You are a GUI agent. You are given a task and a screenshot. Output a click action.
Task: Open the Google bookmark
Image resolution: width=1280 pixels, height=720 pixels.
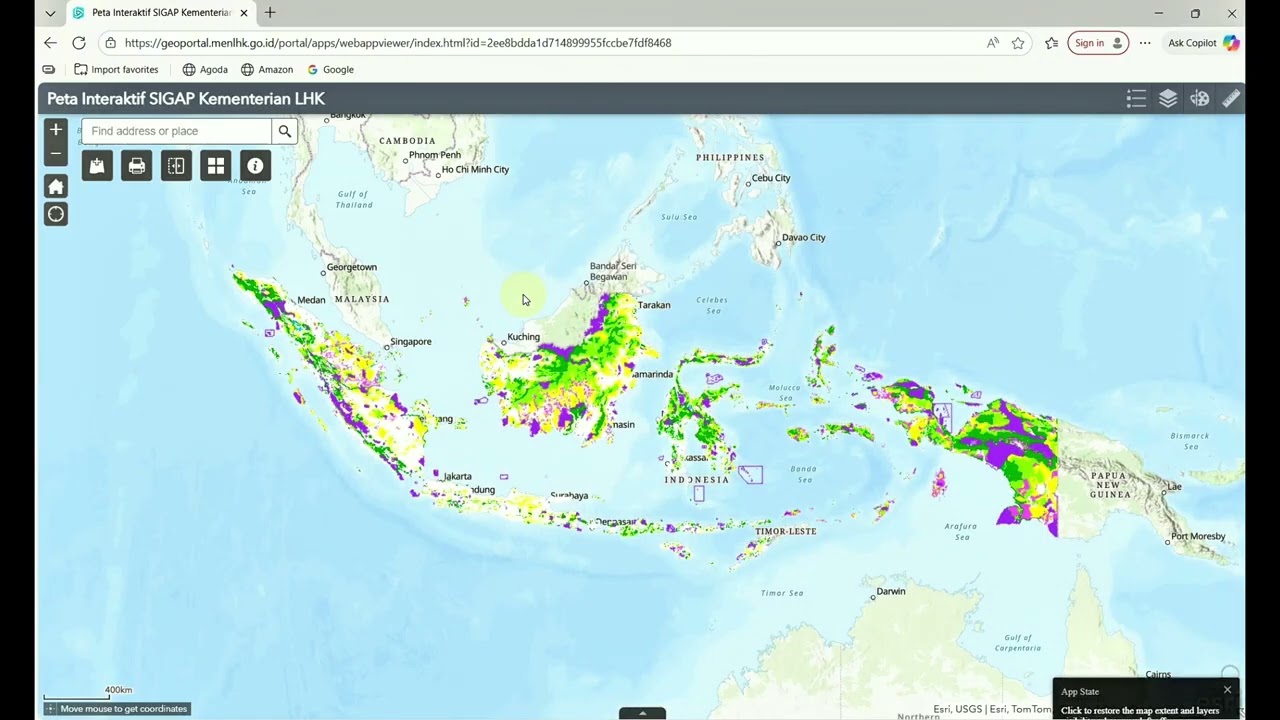point(330,70)
